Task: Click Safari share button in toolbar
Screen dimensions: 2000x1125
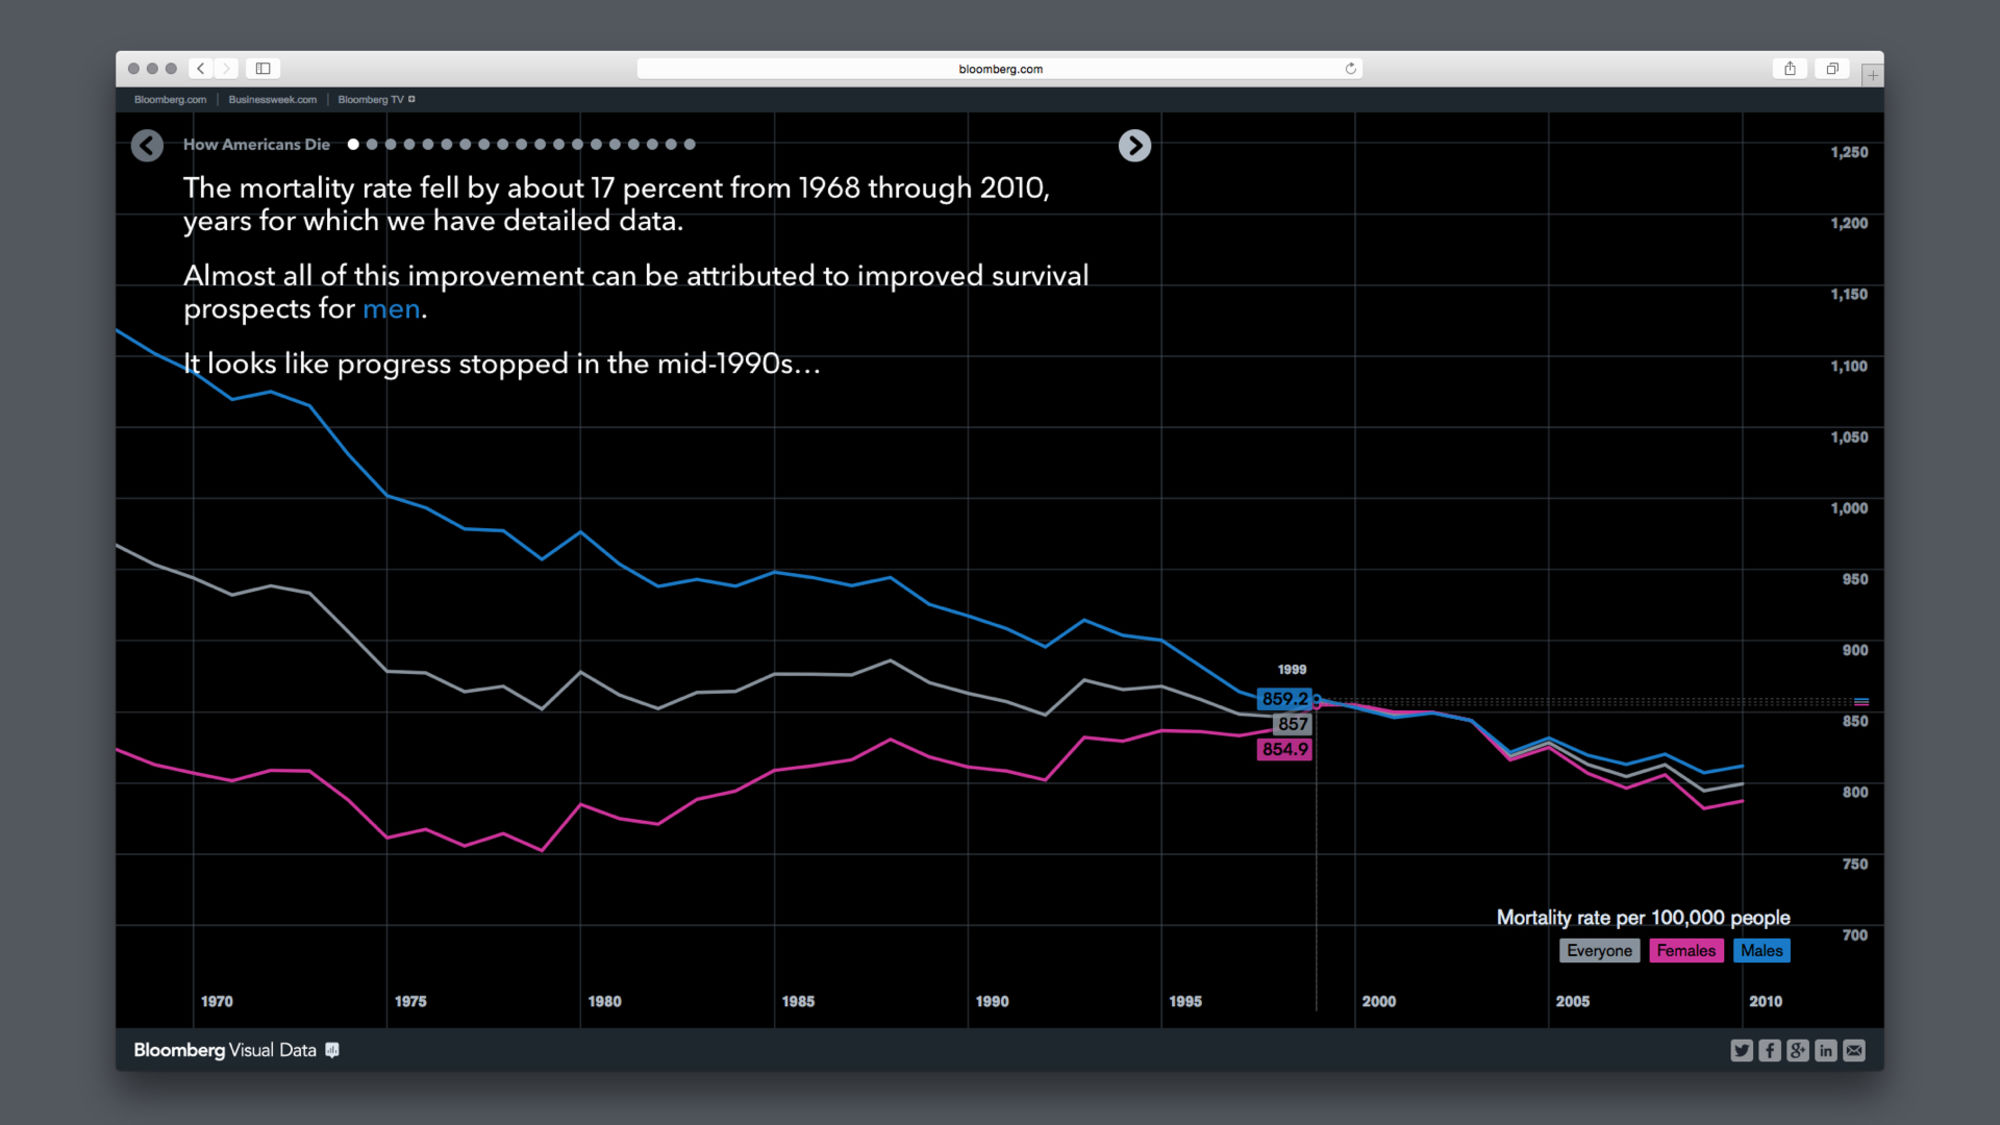Action: point(1790,68)
